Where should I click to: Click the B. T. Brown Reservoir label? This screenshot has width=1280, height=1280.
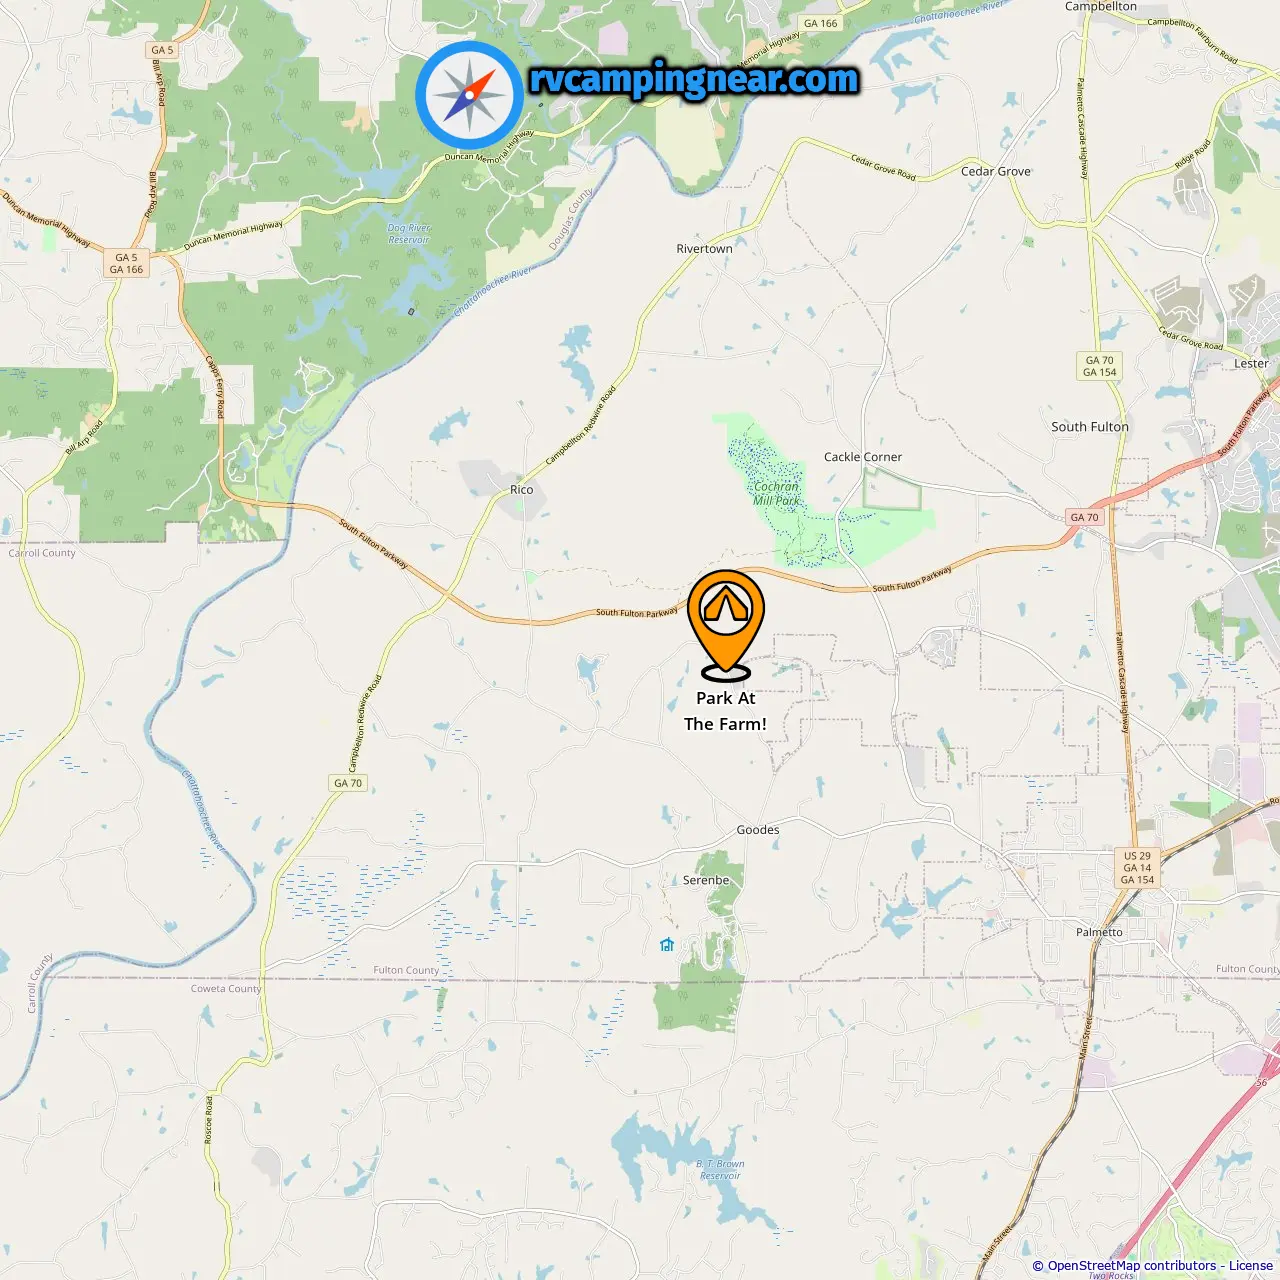(x=720, y=1169)
